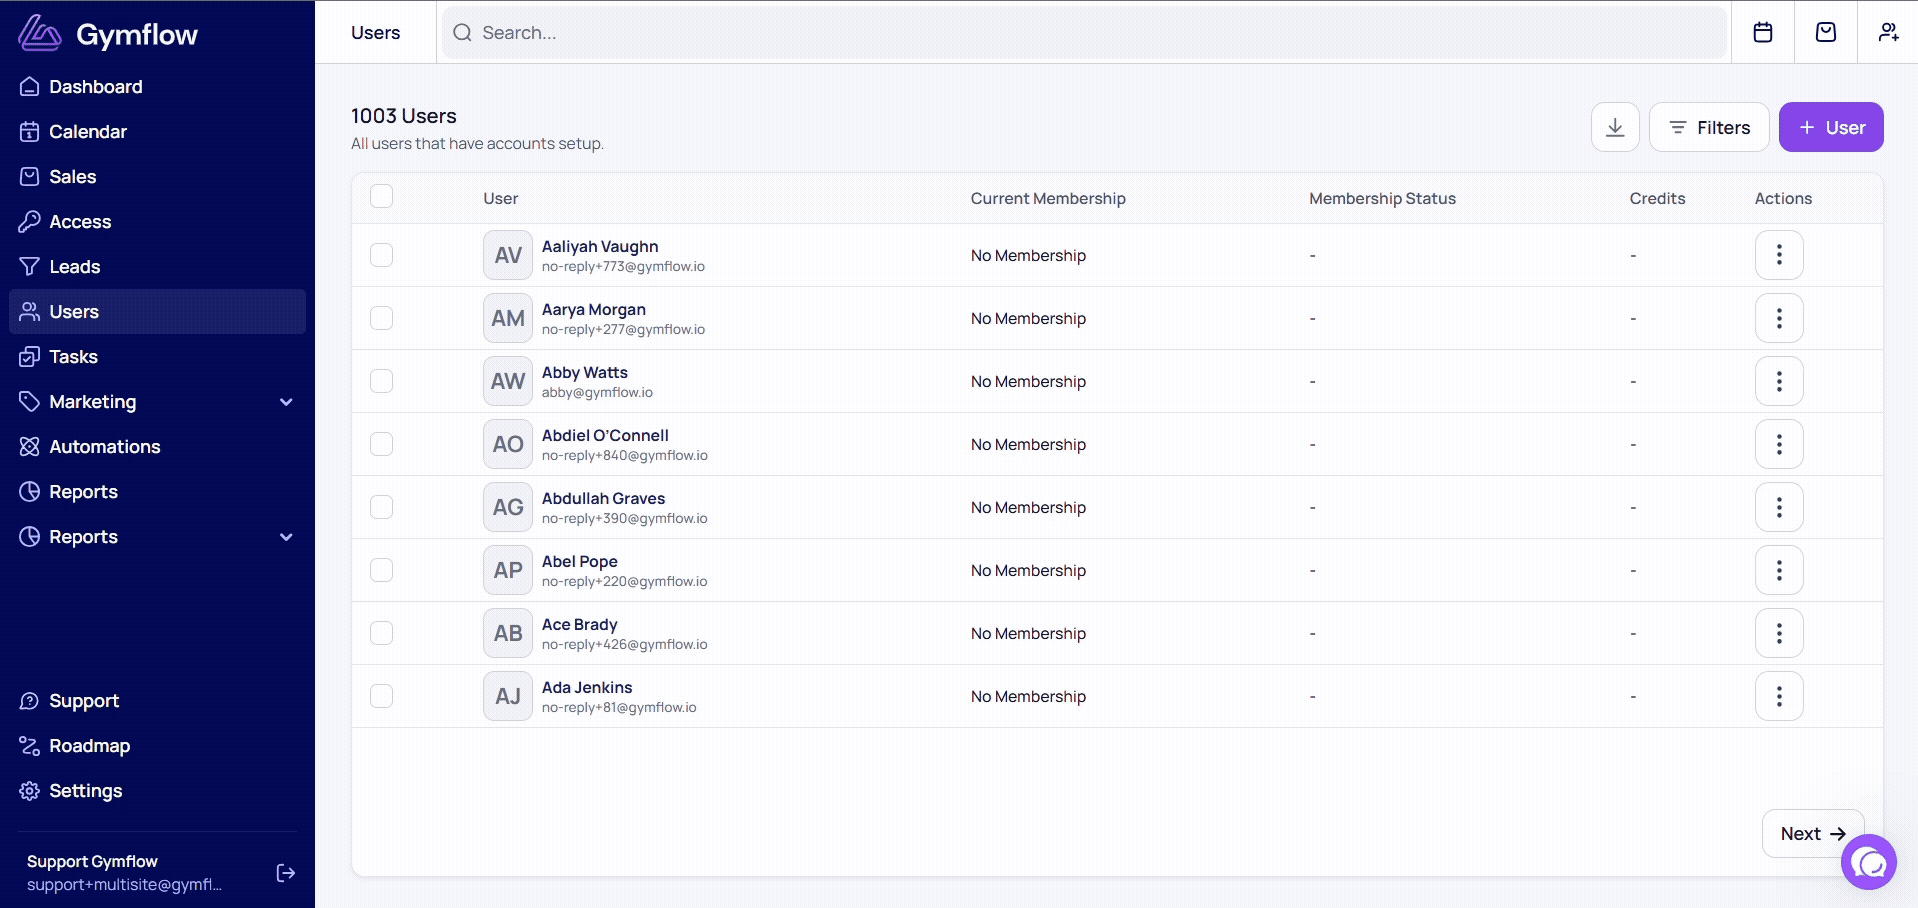Viewport: 1918px width, 908px height.
Task: Expand the second Reports item's chevron
Action: [x=286, y=537]
